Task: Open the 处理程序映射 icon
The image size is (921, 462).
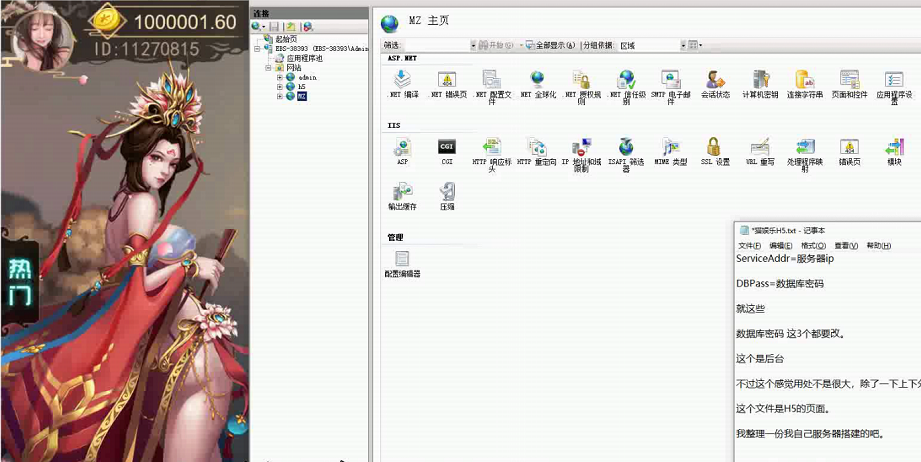Action: [x=804, y=147]
